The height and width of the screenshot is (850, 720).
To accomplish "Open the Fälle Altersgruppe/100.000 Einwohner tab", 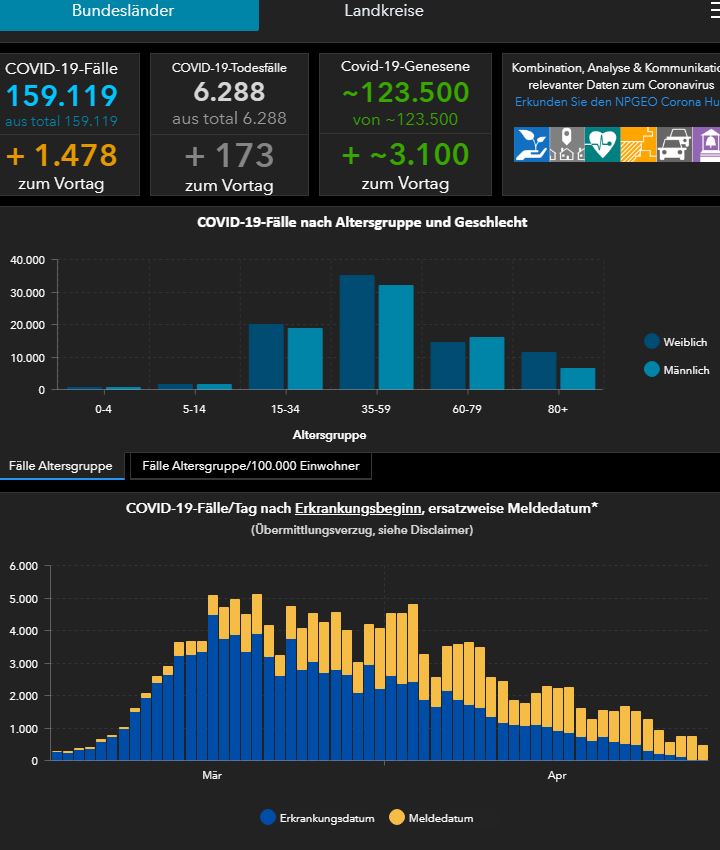I will (250, 466).
